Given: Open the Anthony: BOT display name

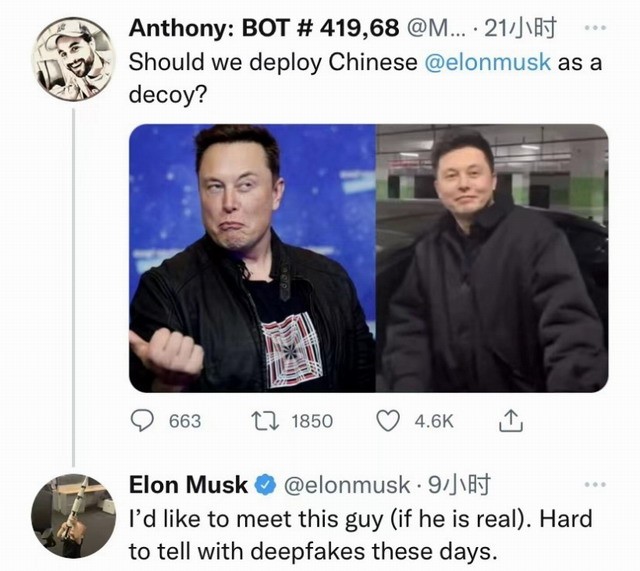Looking at the screenshot, I should (x=264, y=28).
